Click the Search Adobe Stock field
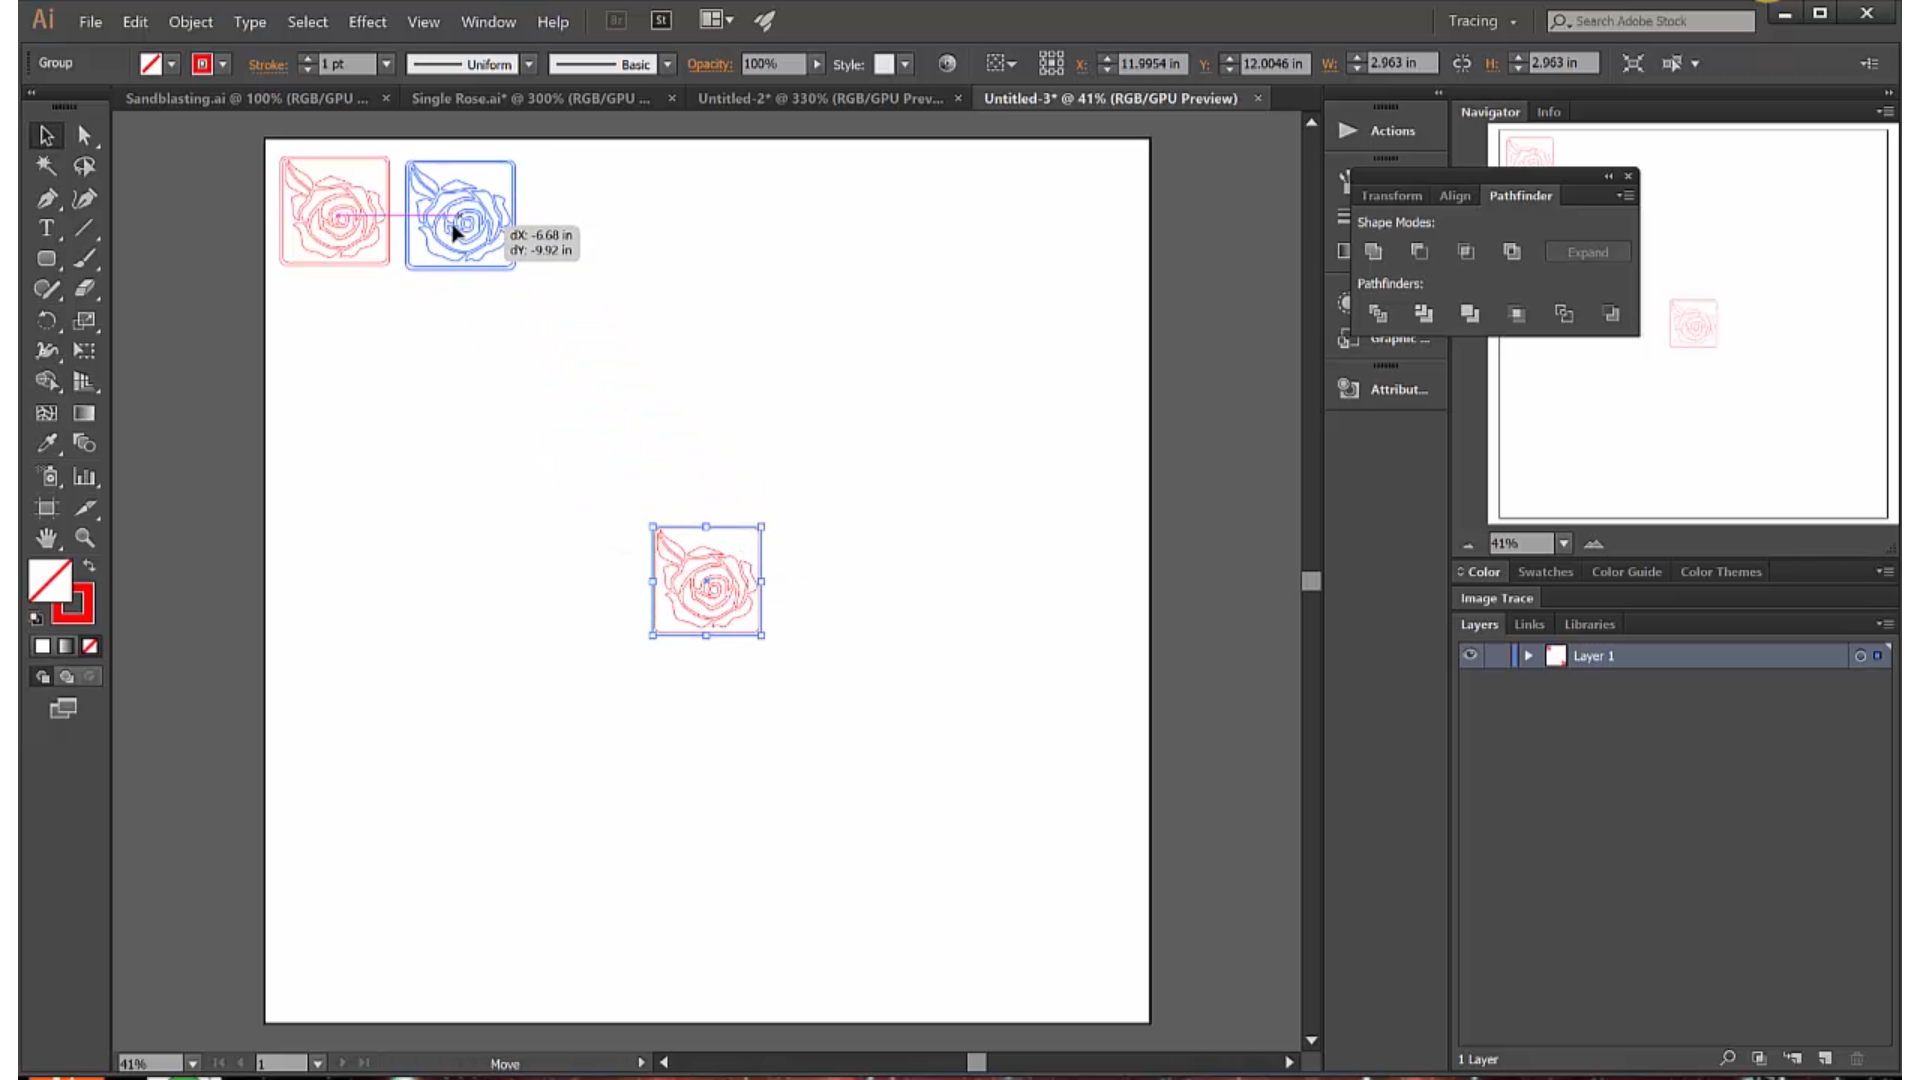The width and height of the screenshot is (1920, 1080). (1652, 21)
